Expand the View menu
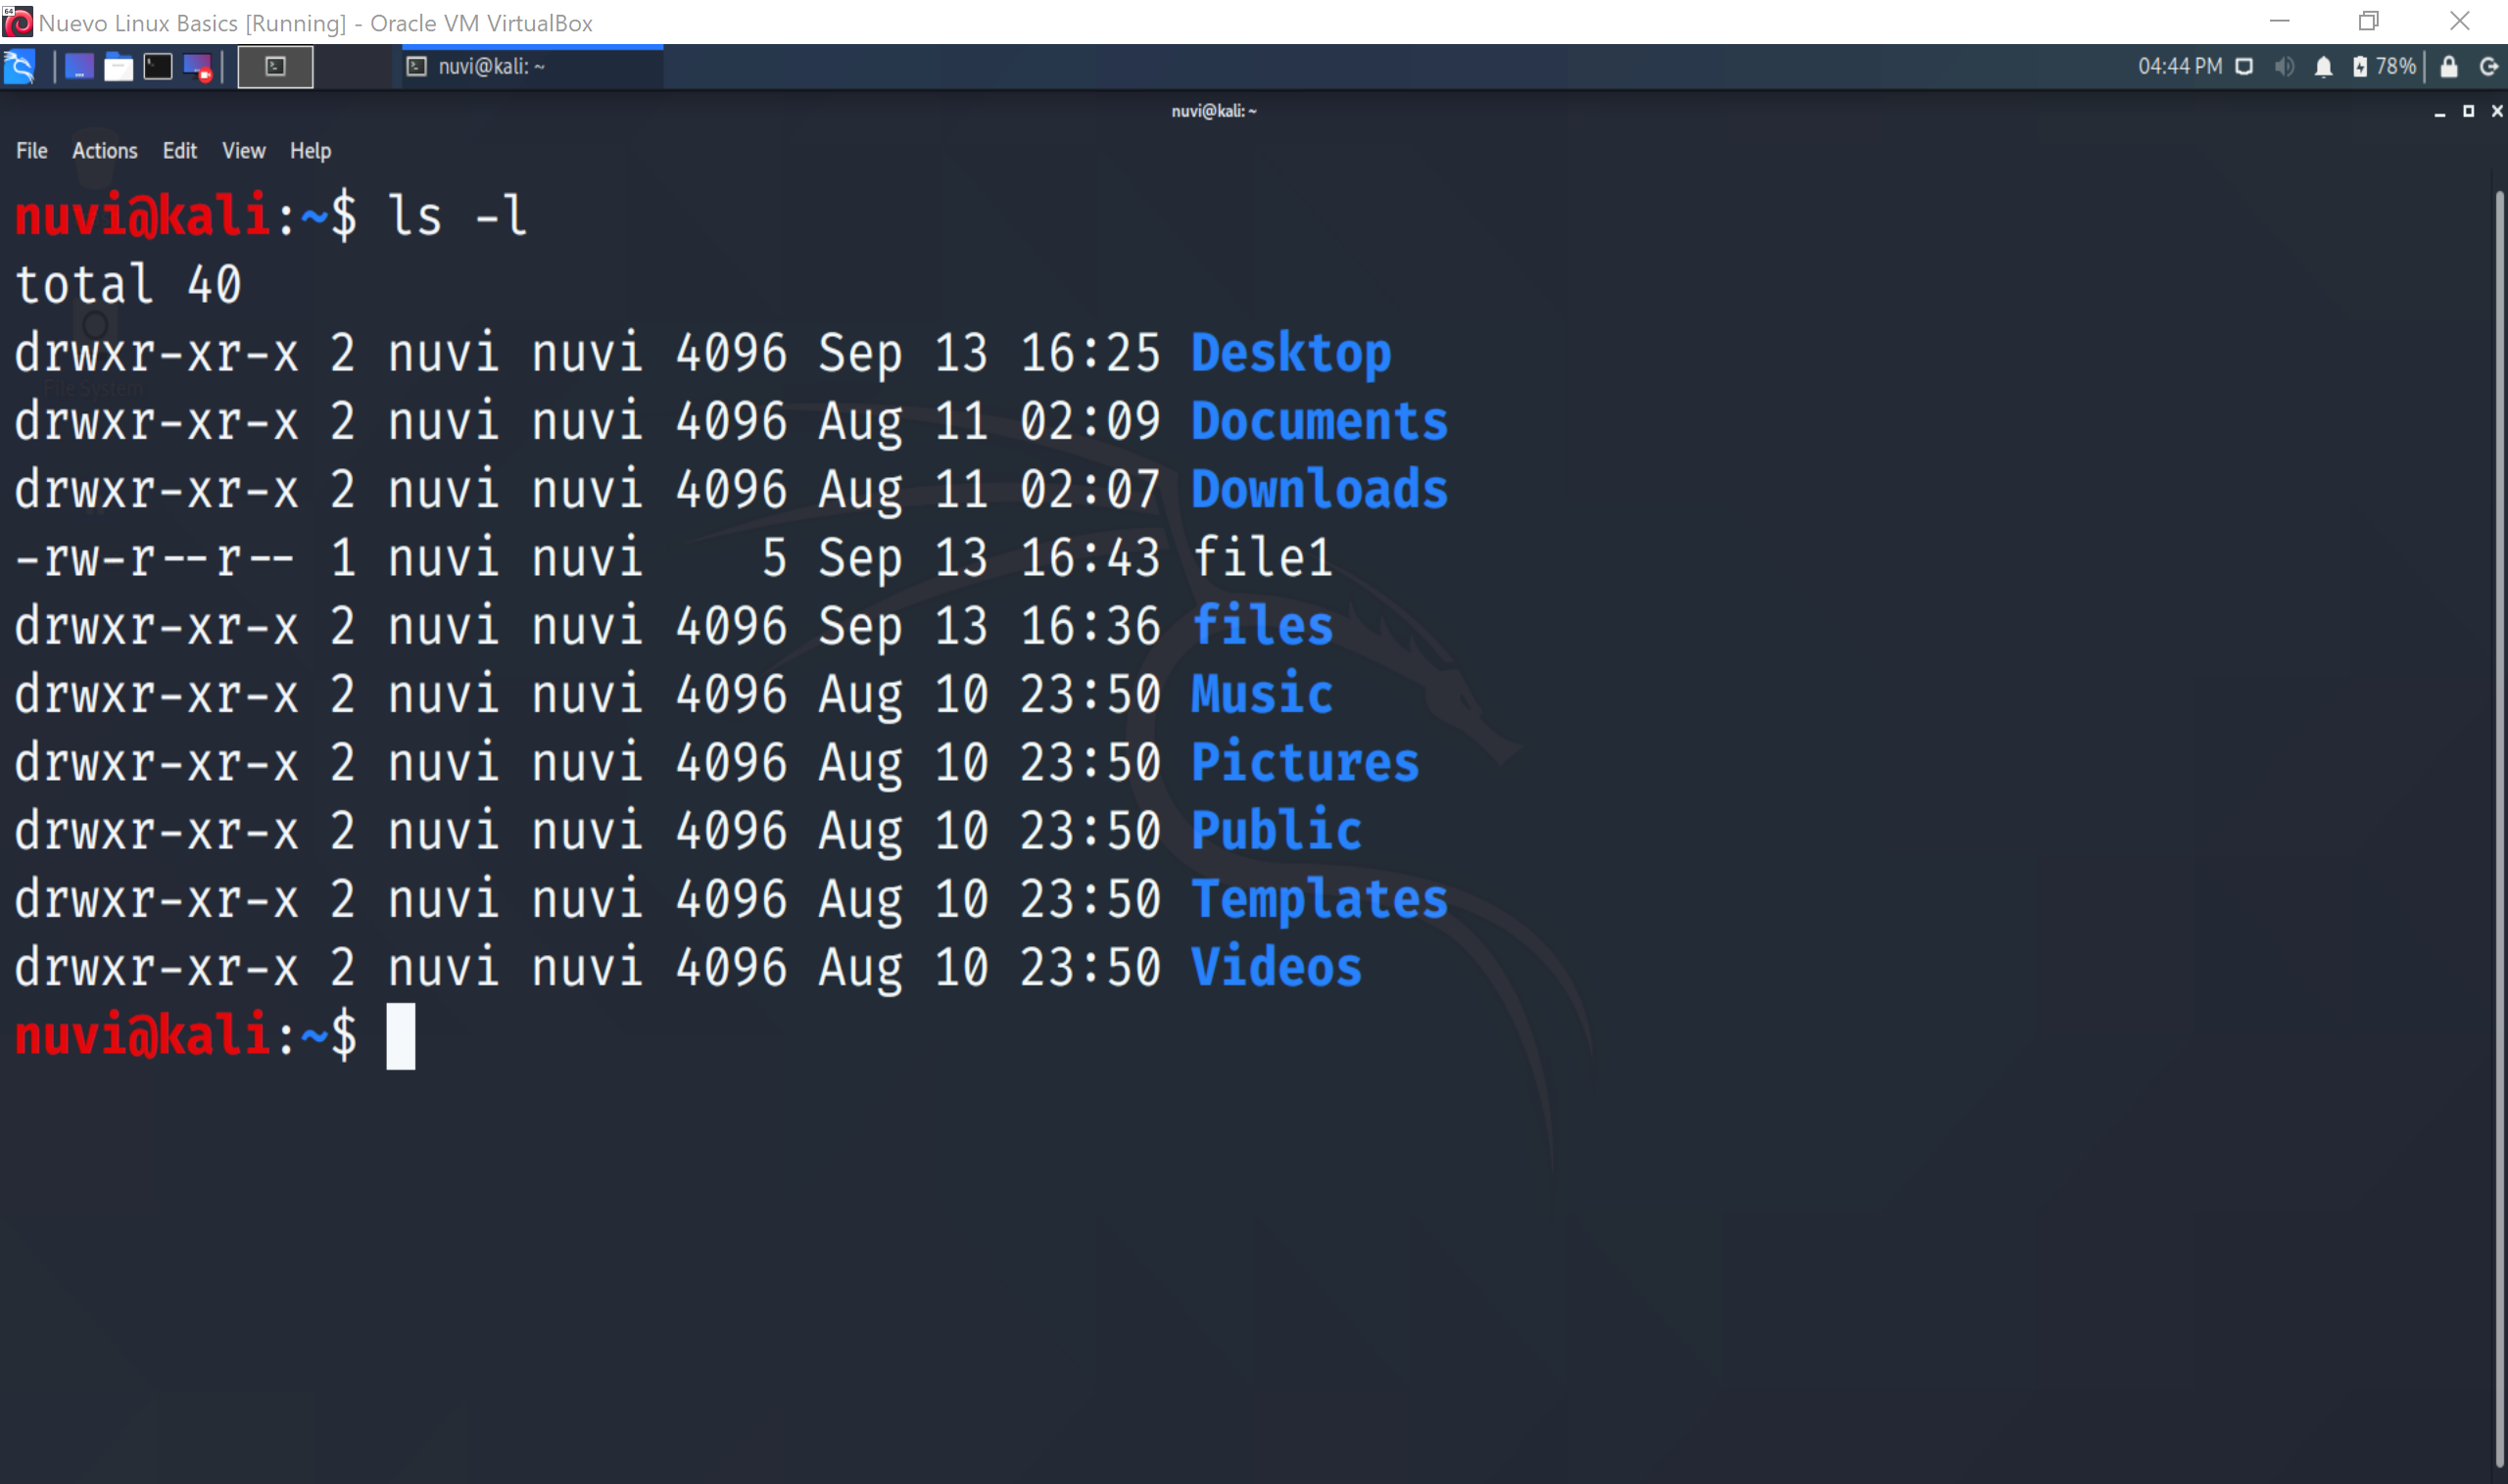This screenshot has width=2508, height=1484. click(x=243, y=150)
